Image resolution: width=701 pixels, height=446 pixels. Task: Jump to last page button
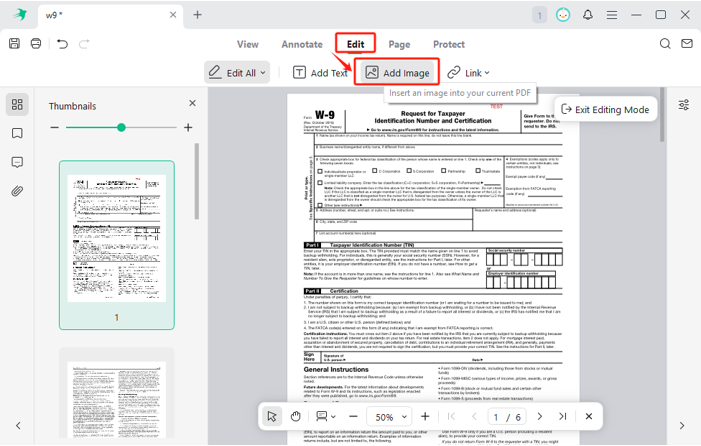pyautogui.click(x=562, y=417)
